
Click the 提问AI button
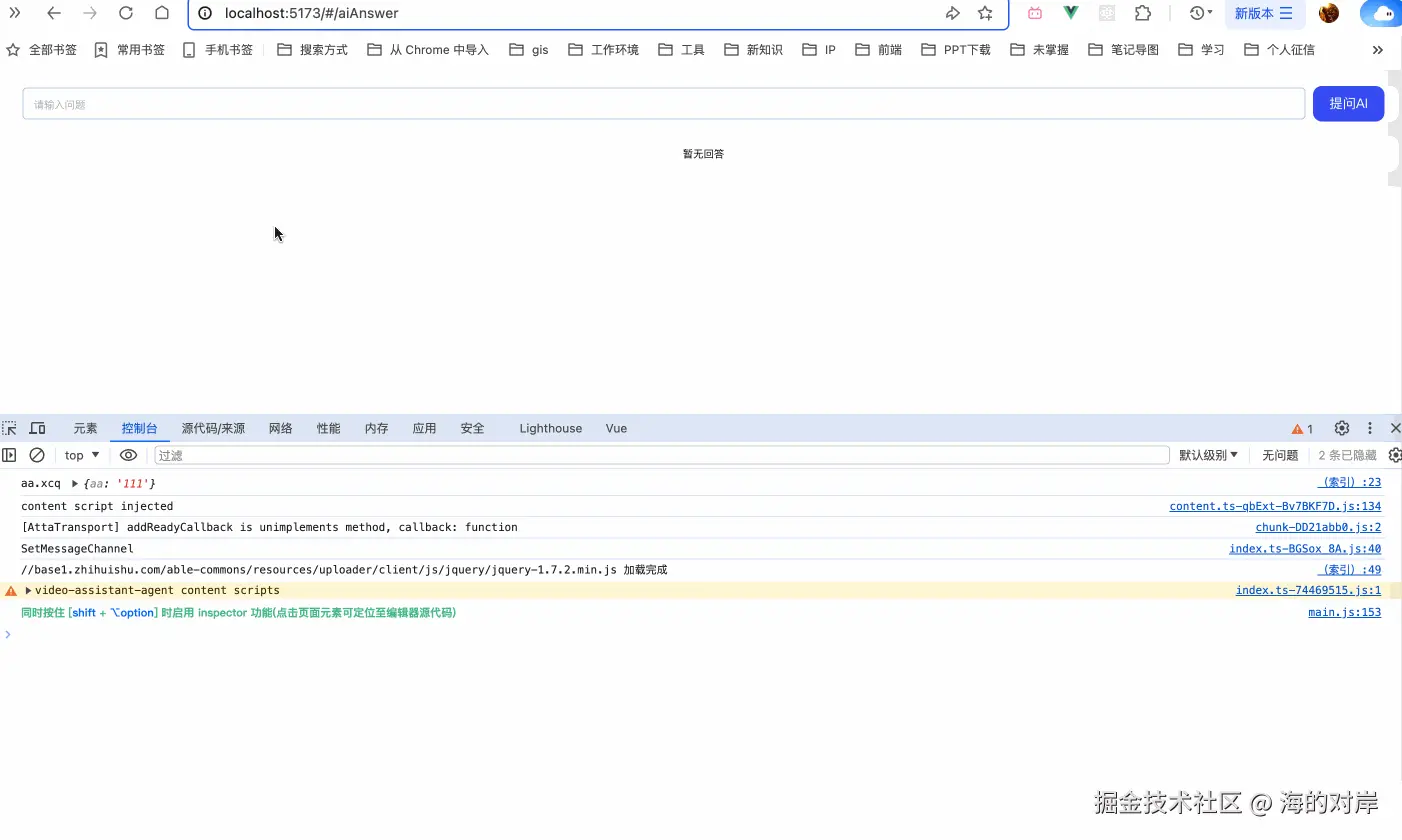tap(1348, 103)
